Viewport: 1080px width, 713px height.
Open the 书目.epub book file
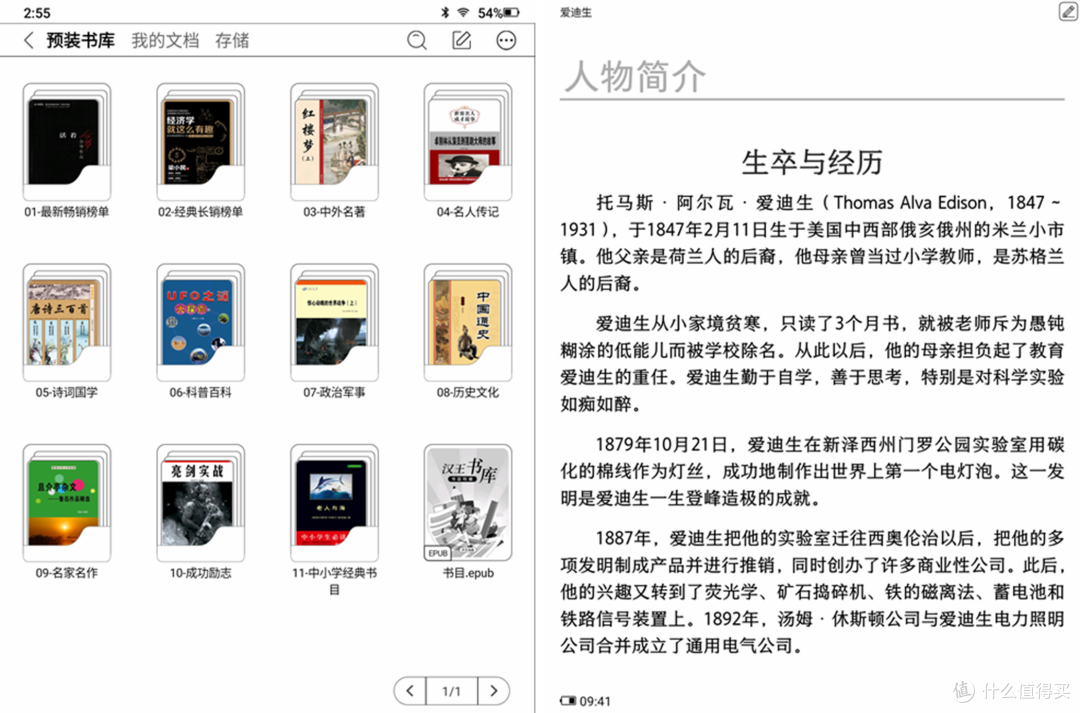coord(468,512)
